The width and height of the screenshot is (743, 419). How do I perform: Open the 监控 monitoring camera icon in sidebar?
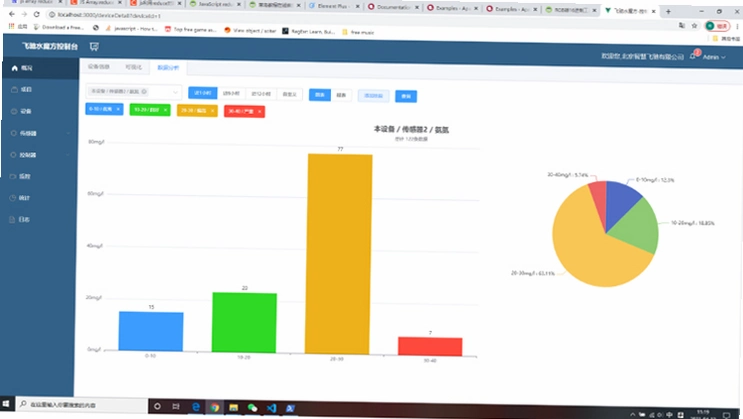(x=13, y=176)
